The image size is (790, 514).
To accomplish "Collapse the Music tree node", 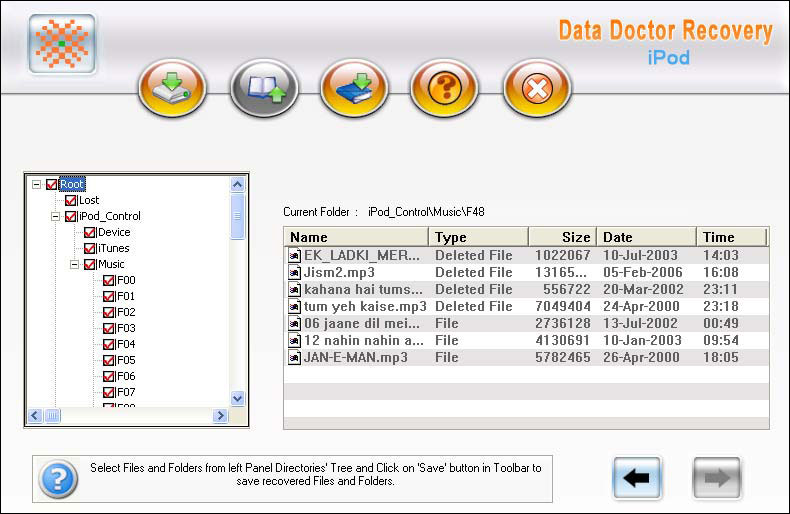I will click(75, 265).
